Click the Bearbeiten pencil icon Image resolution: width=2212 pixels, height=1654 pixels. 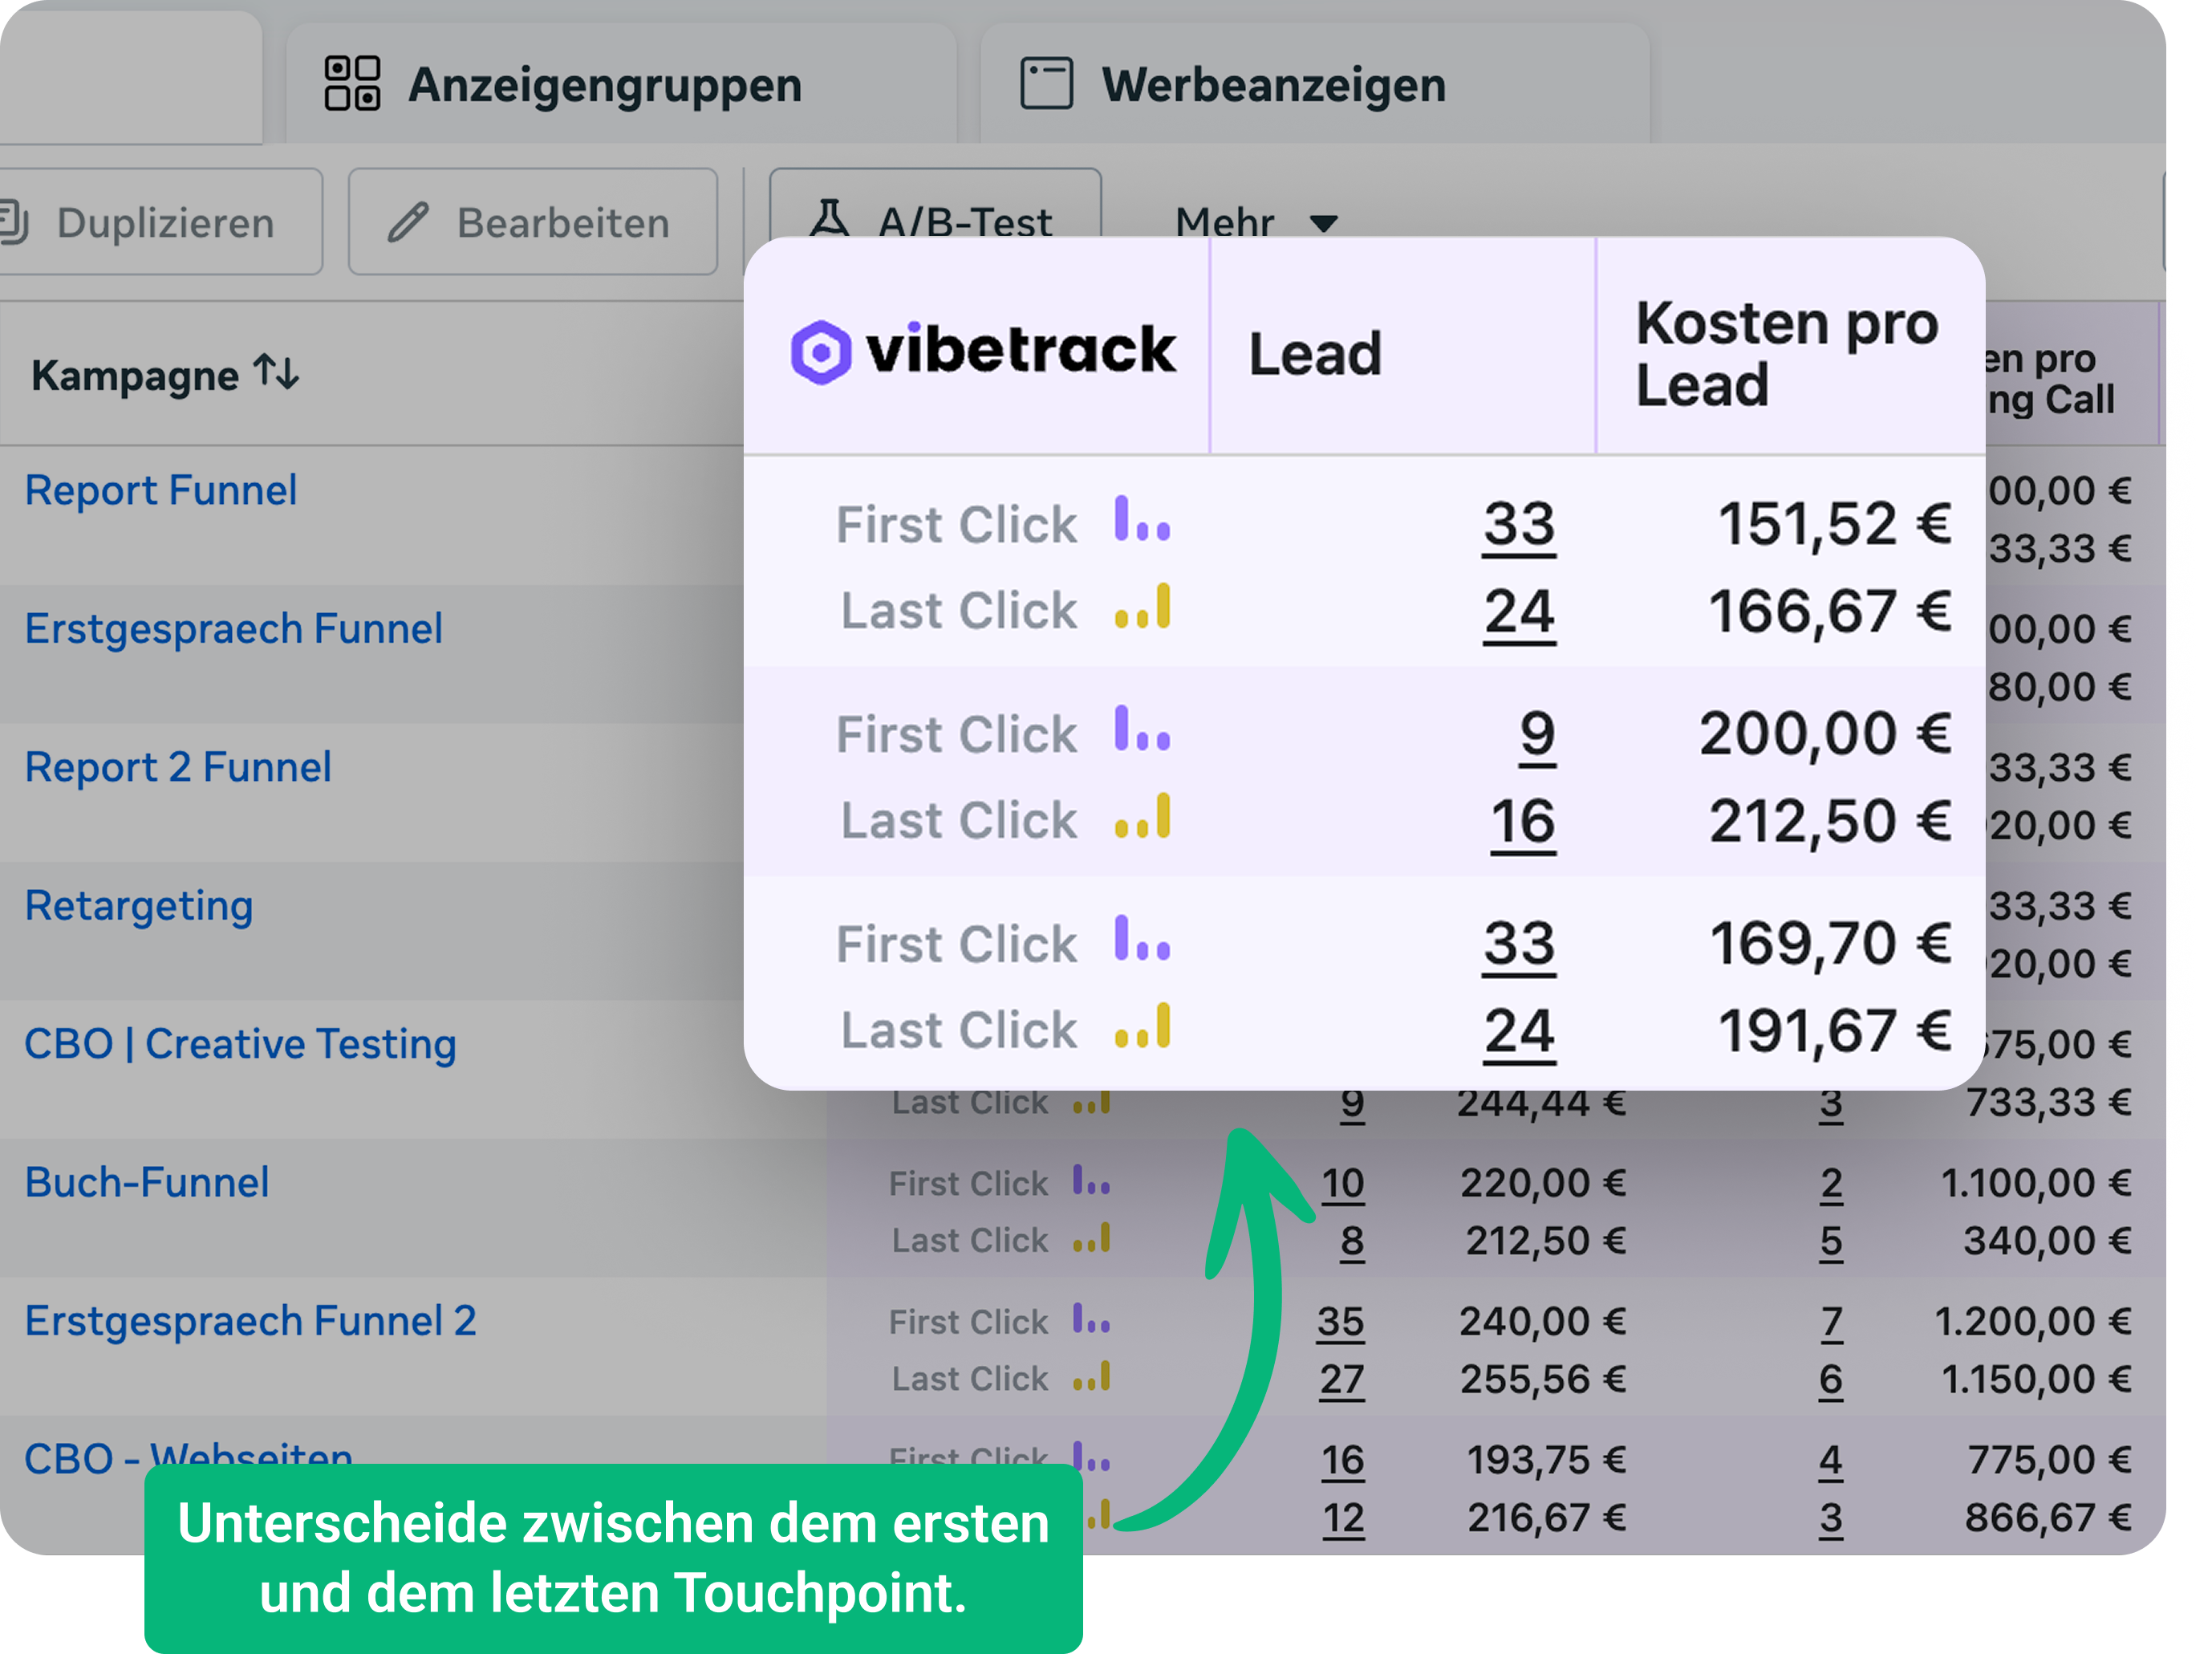click(x=408, y=222)
